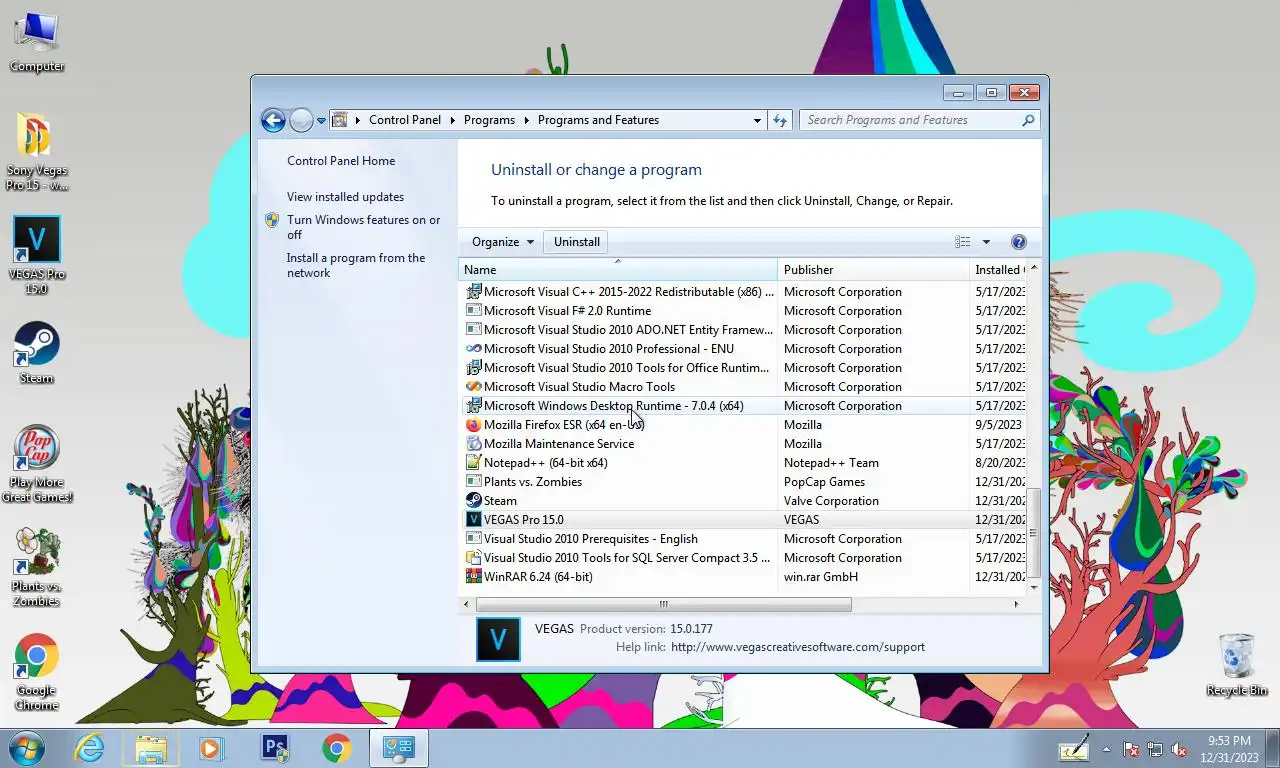Click the WinRAR icon in the program list
Screen dimensions: 1280x768
click(474, 577)
